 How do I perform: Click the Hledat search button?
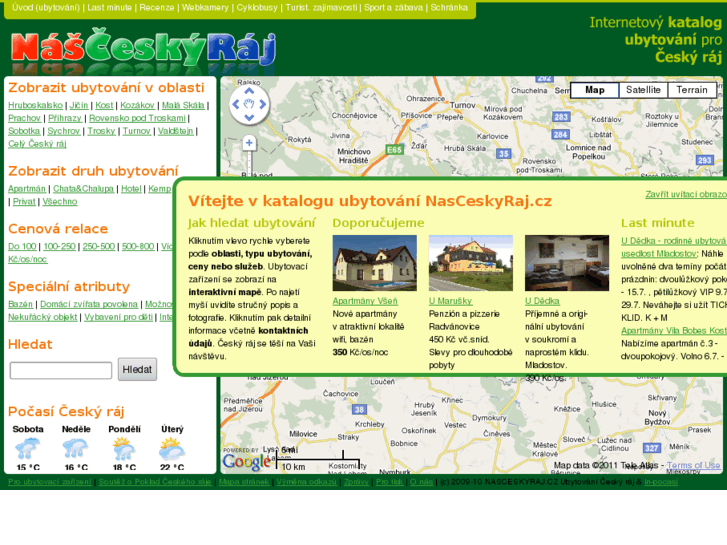click(x=137, y=369)
